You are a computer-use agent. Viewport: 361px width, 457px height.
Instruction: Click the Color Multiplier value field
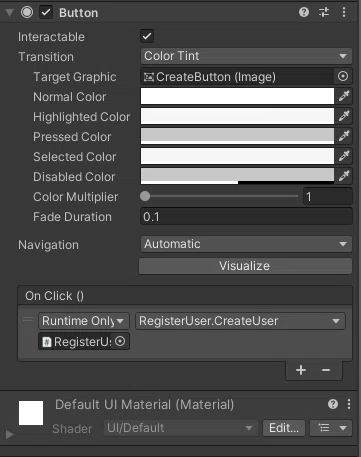pyautogui.click(x=327, y=196)
